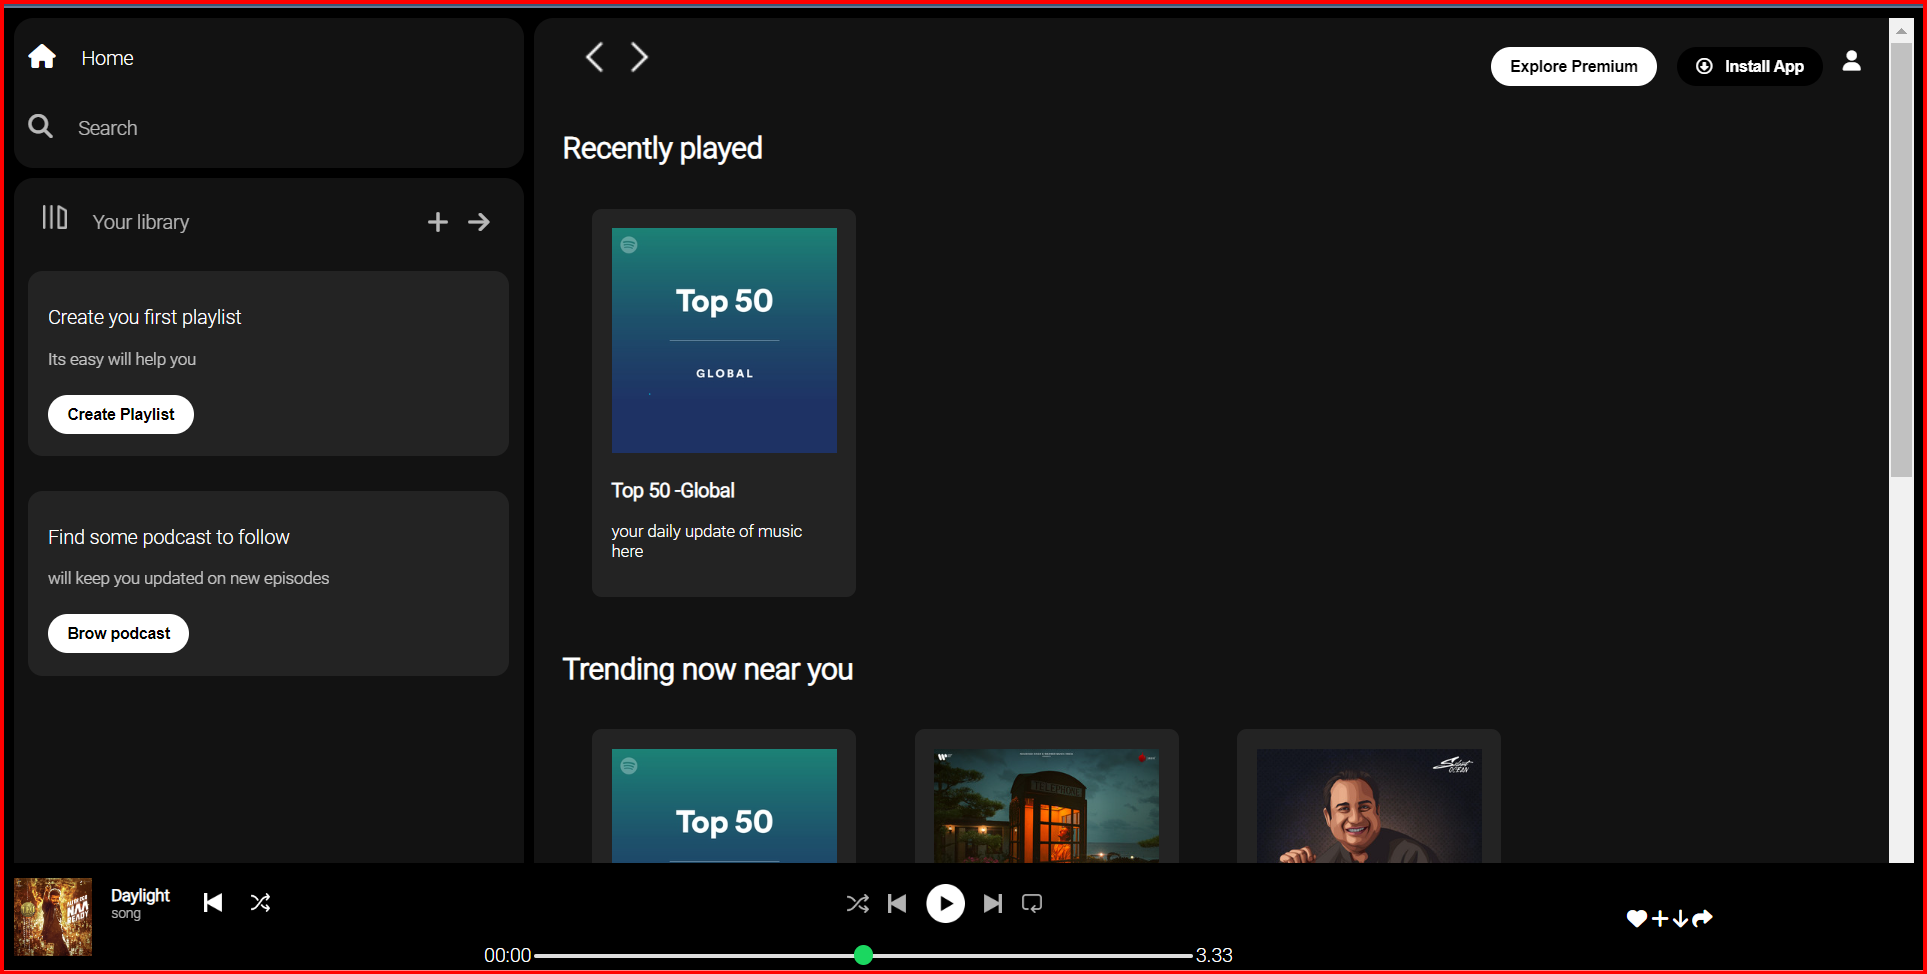
Task: Open the Top 50 Global recently played card
Action: 724,403
